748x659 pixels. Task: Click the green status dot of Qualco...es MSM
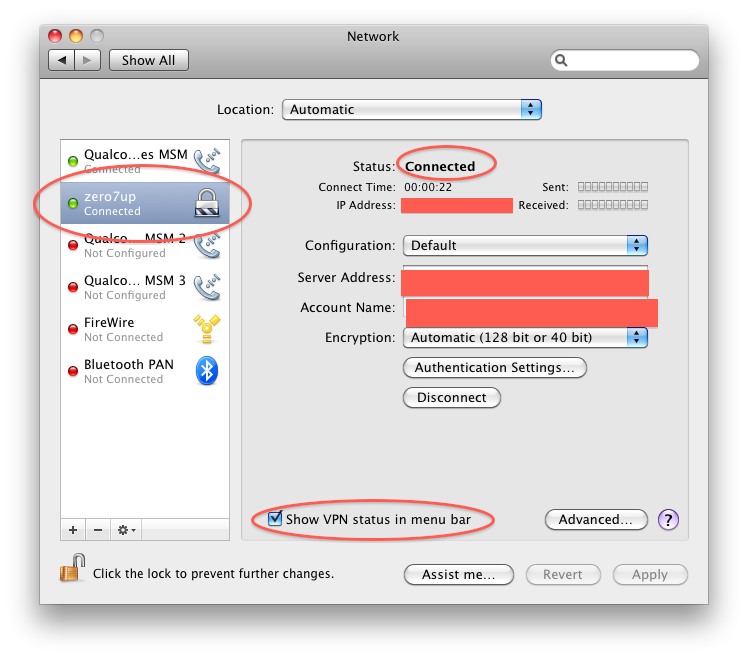[73, 161]
